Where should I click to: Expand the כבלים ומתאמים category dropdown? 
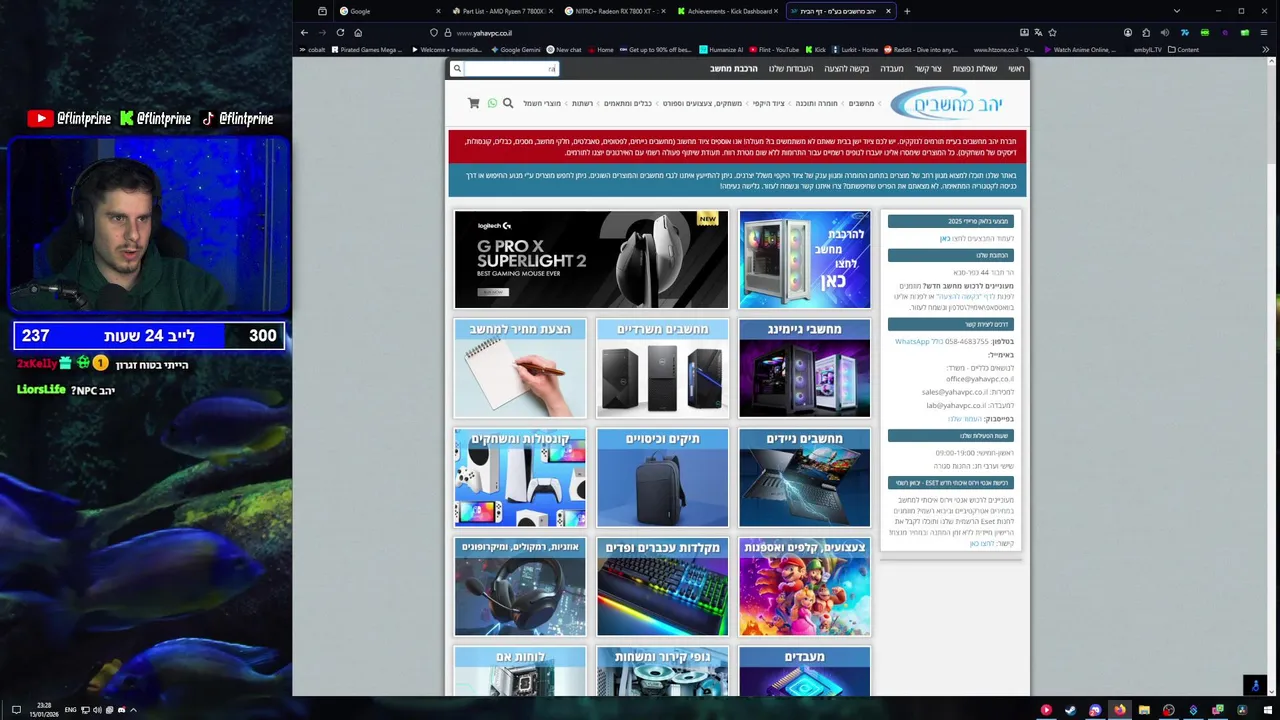(x=627, y=103)
